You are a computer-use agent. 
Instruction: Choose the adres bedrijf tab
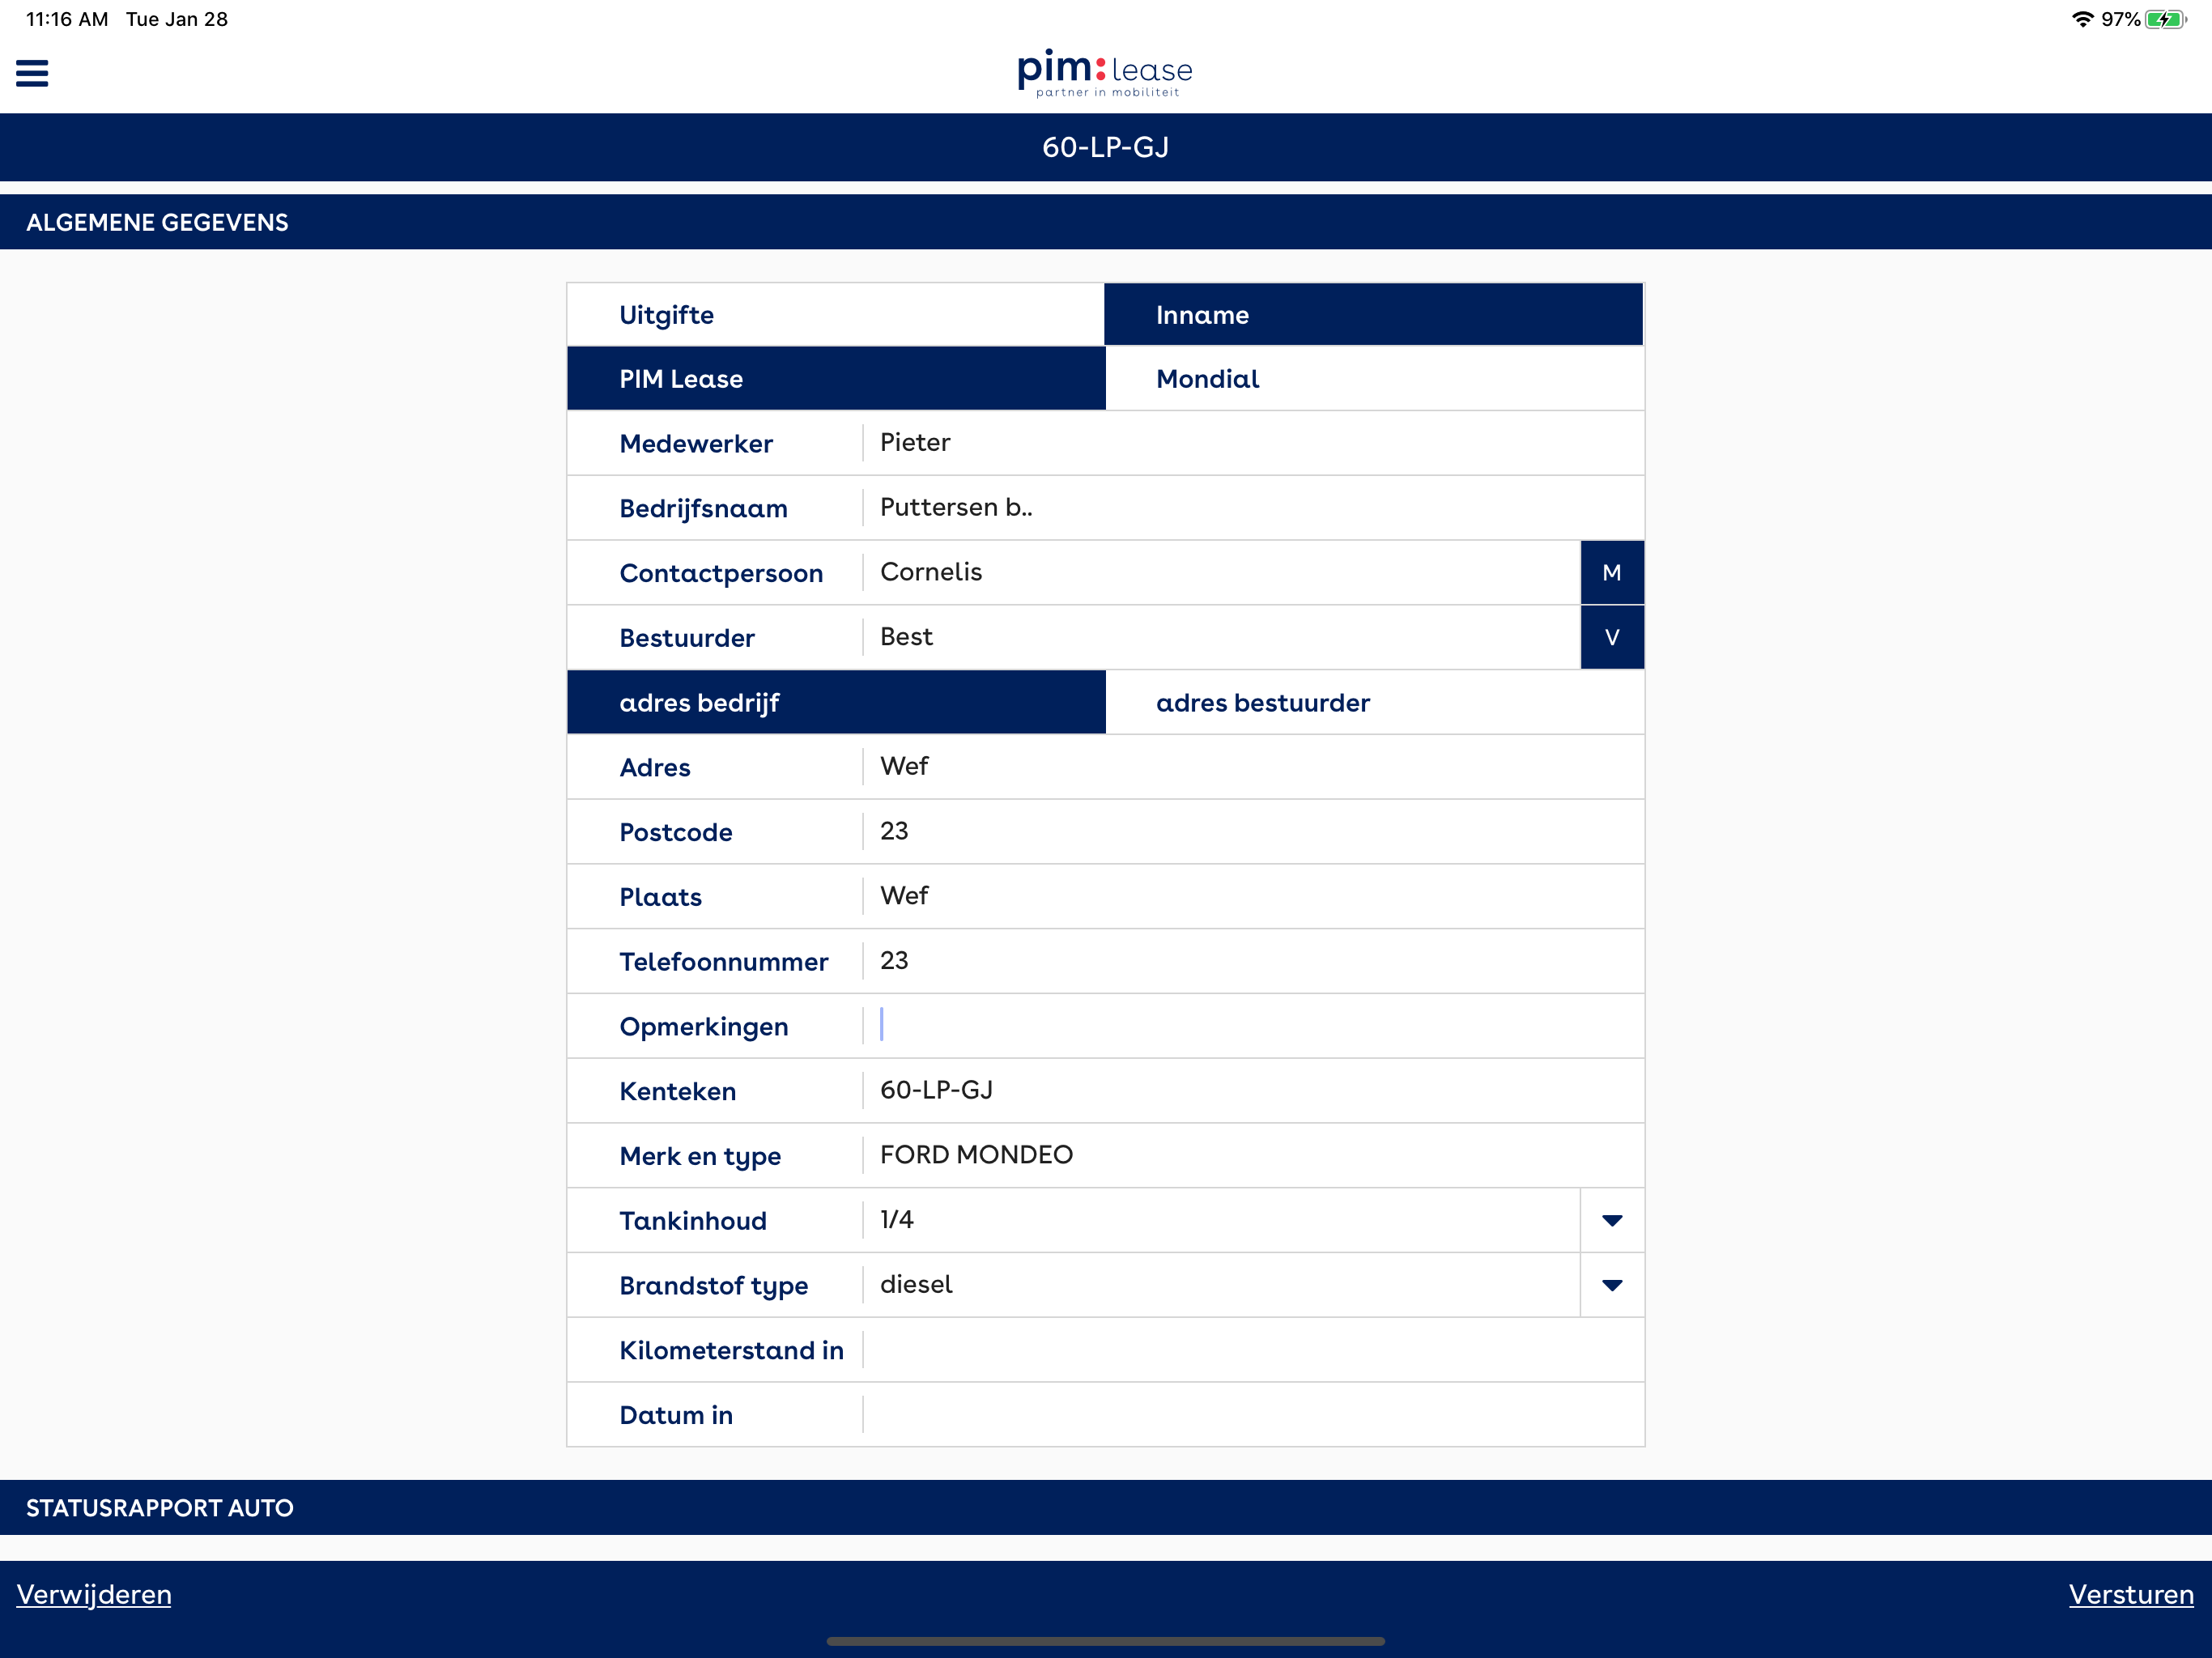pos(836,703)
